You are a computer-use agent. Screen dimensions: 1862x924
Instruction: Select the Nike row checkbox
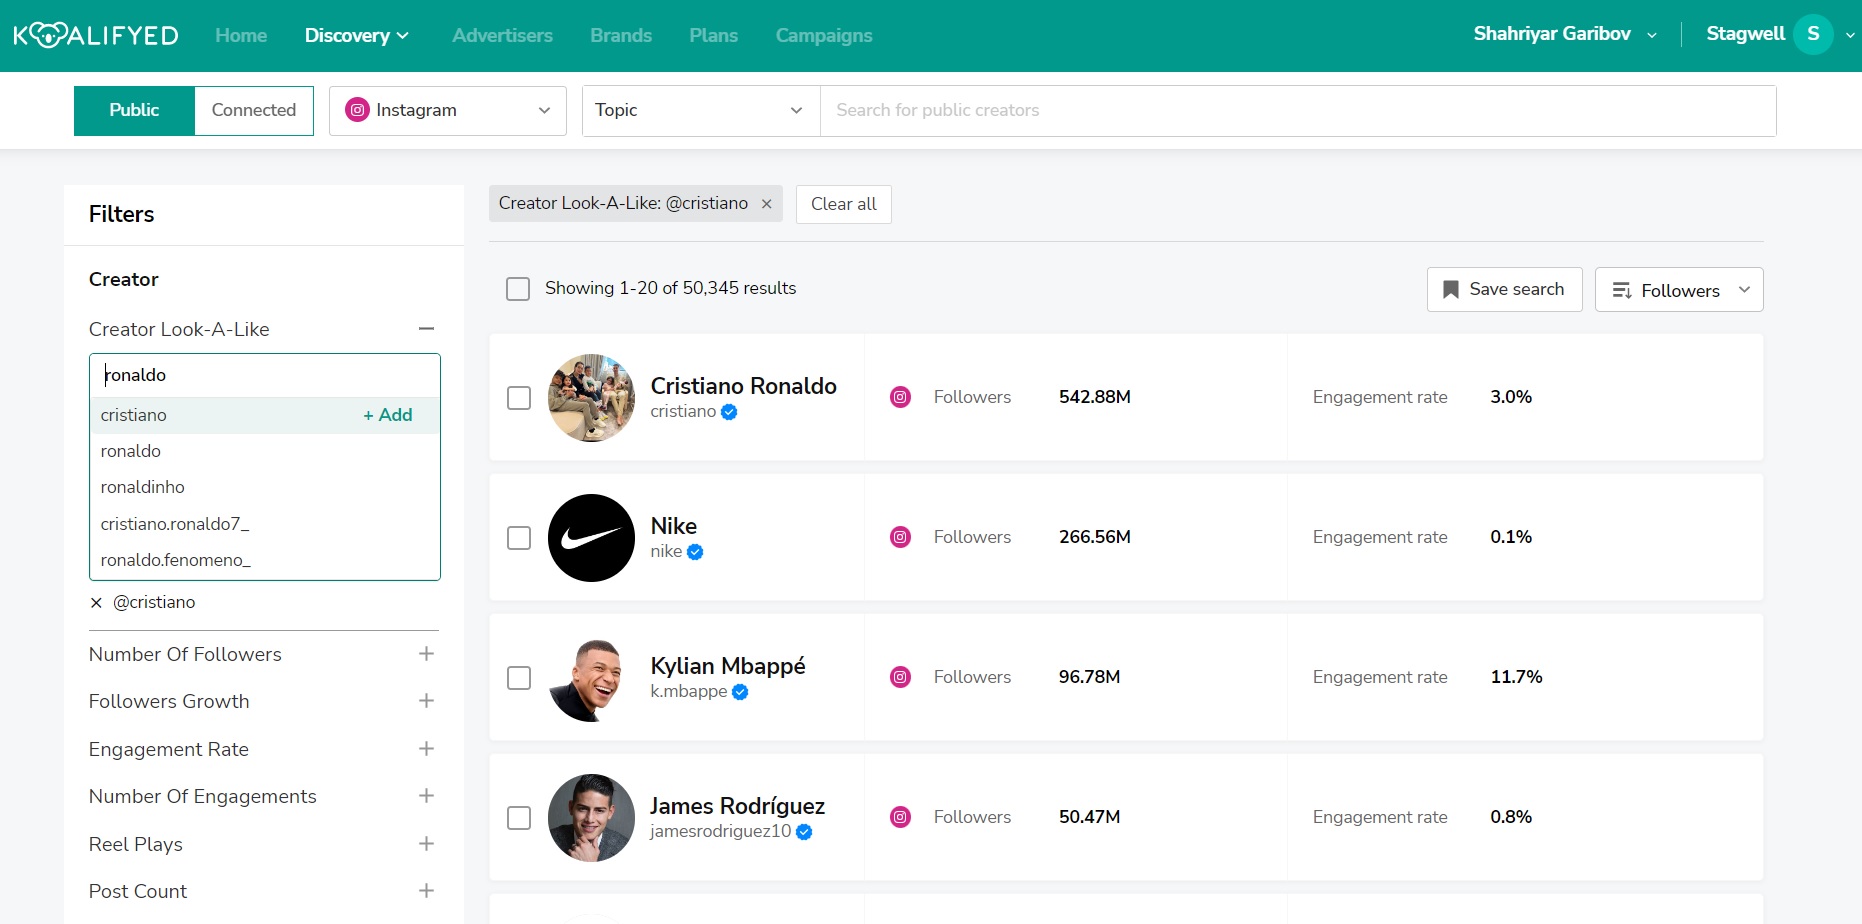tap(519, 537)
